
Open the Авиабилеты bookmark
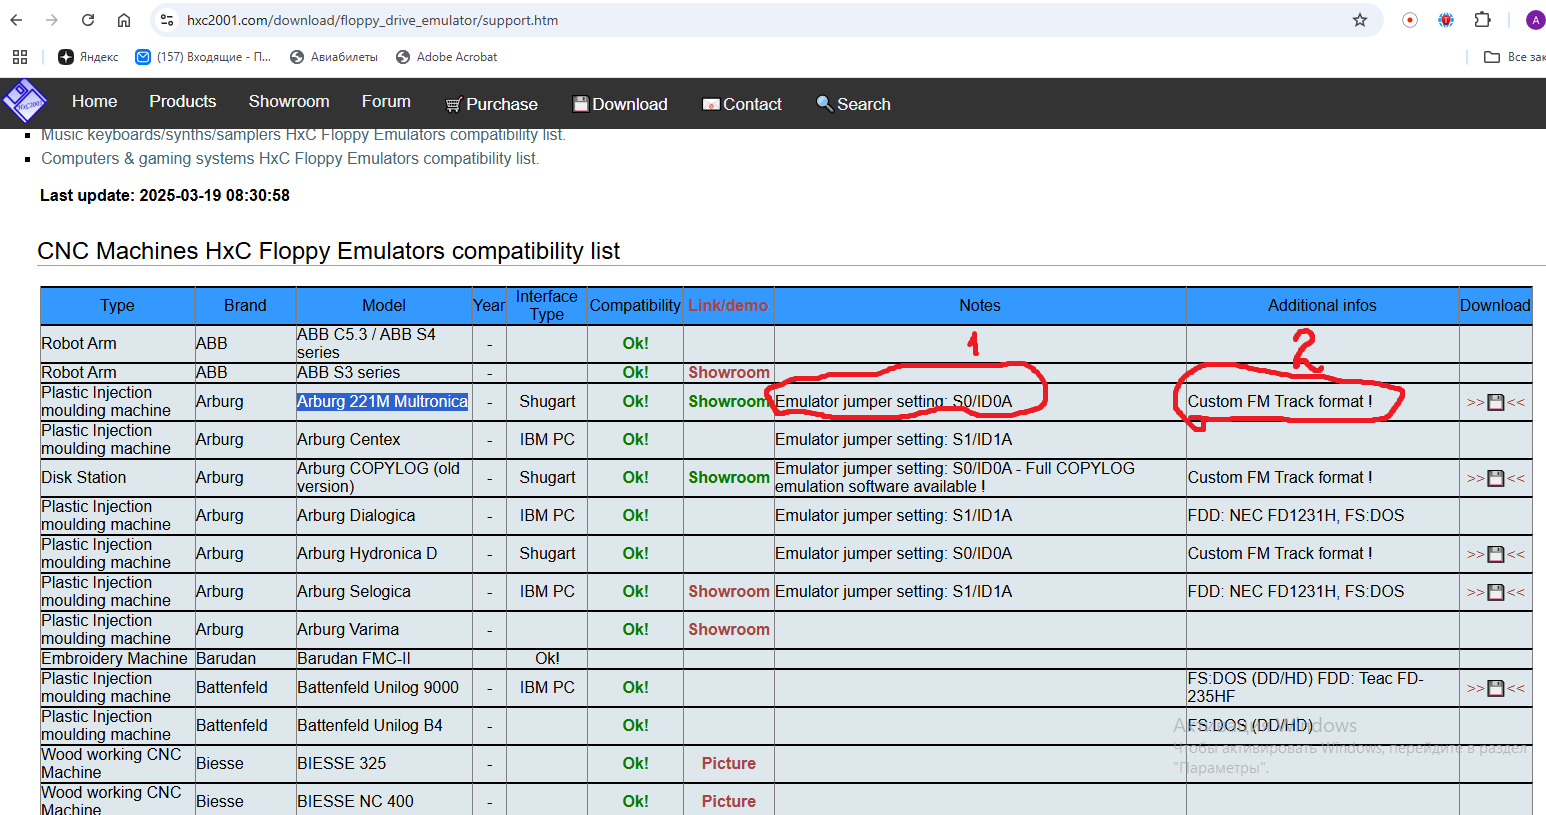(x=334, y=57)
